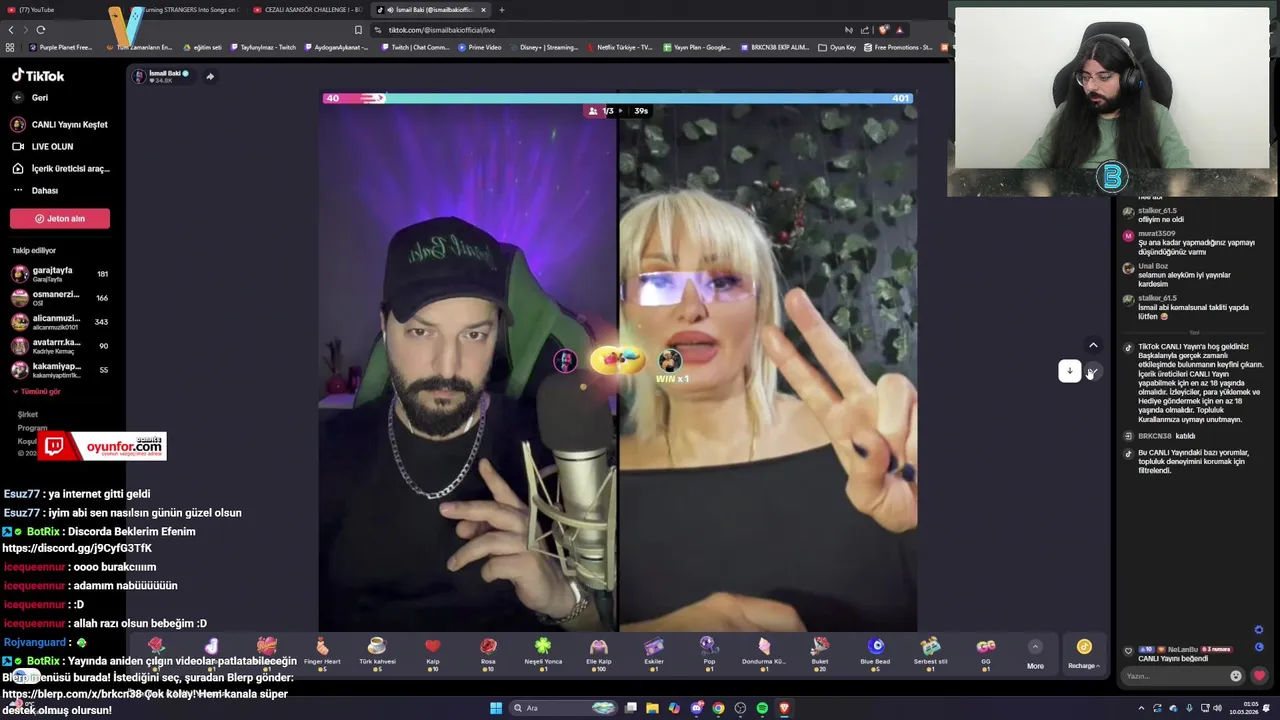Viewport: 1280px width, 720px height.
Task: Click the red Jeton alın button
Action: 60,219
